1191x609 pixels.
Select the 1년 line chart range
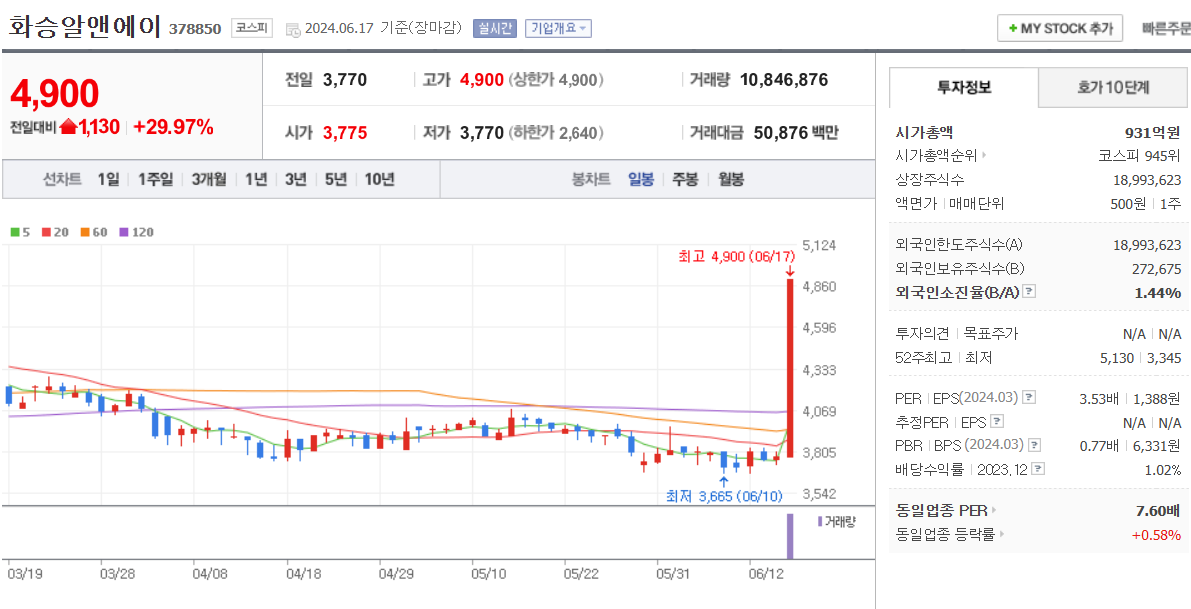coord(256,180)
